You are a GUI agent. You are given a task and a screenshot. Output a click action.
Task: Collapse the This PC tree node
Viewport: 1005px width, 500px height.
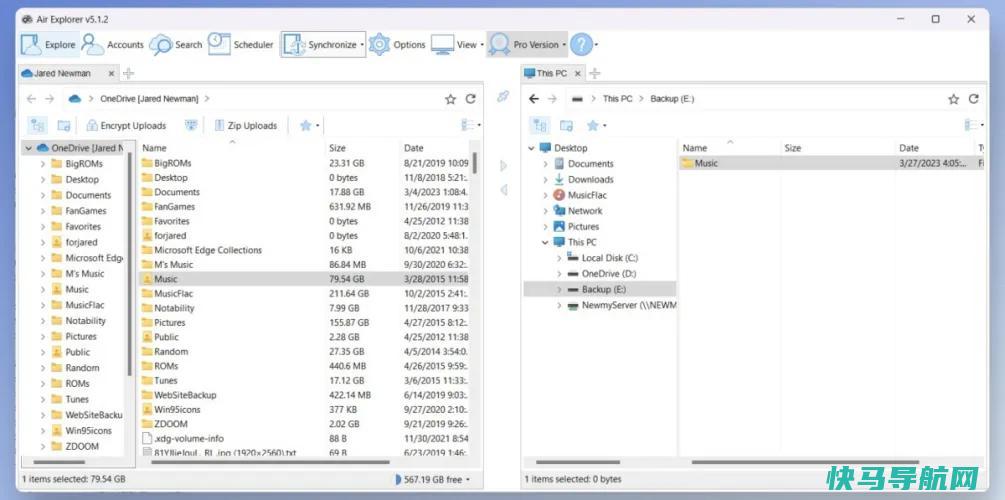[545, 242]
